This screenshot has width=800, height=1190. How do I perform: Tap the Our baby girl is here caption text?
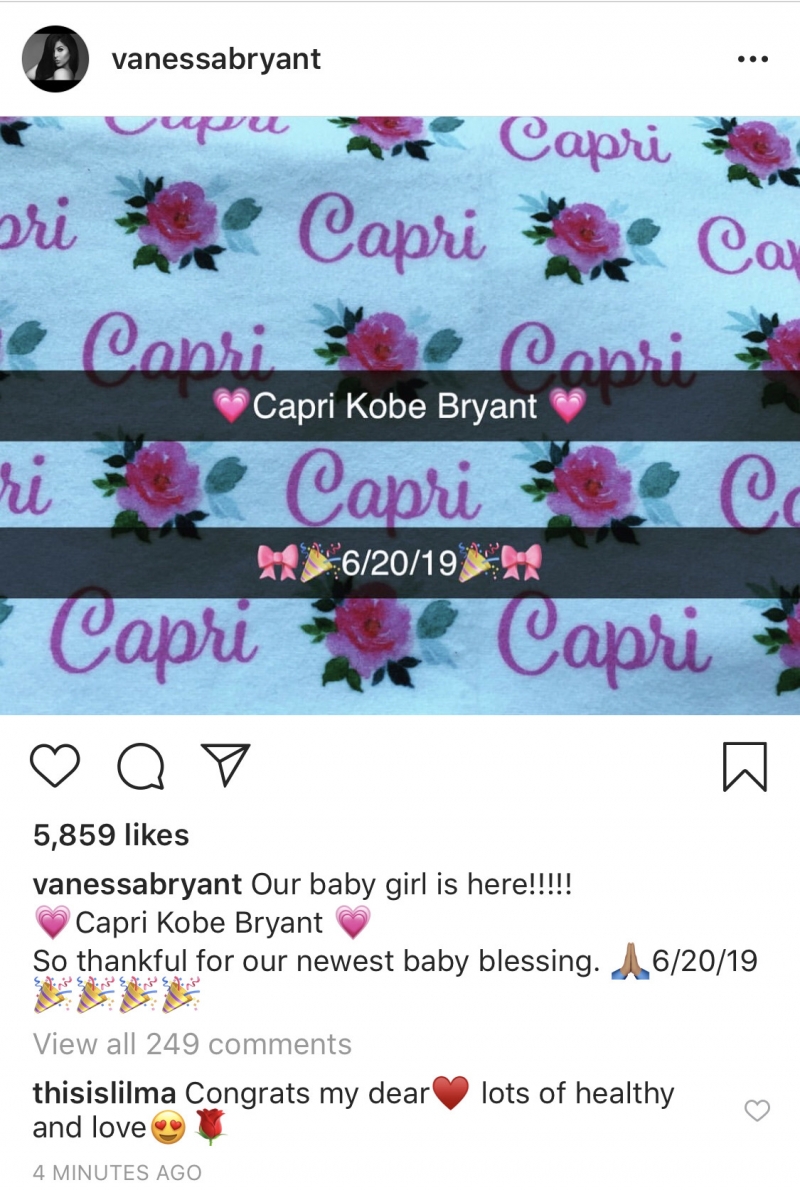411,884
